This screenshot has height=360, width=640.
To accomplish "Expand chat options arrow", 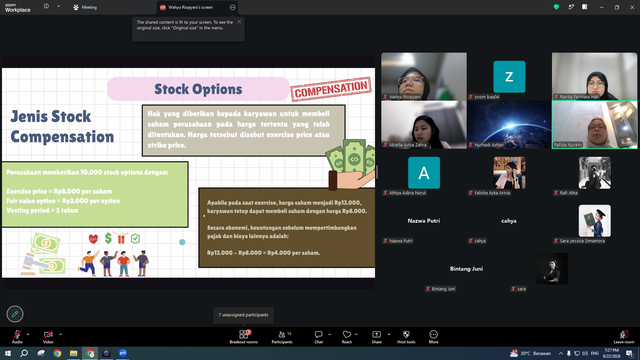I will click(x=329, y=334).
